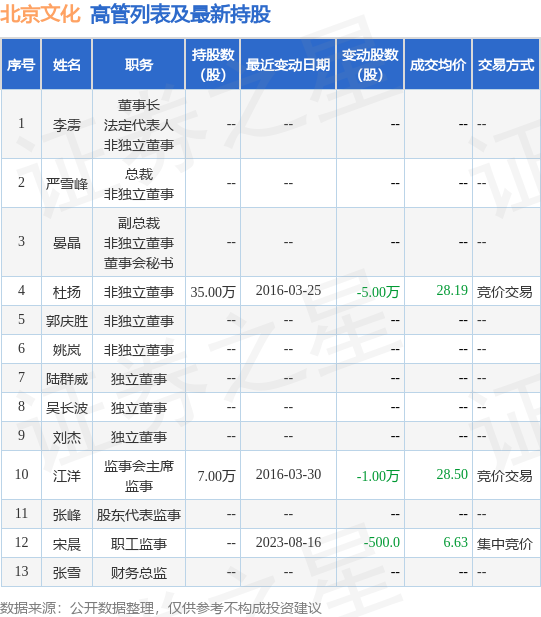Screen dimensions: 541x617
Task: Click the 北京文化 title text
Action: 40,15
